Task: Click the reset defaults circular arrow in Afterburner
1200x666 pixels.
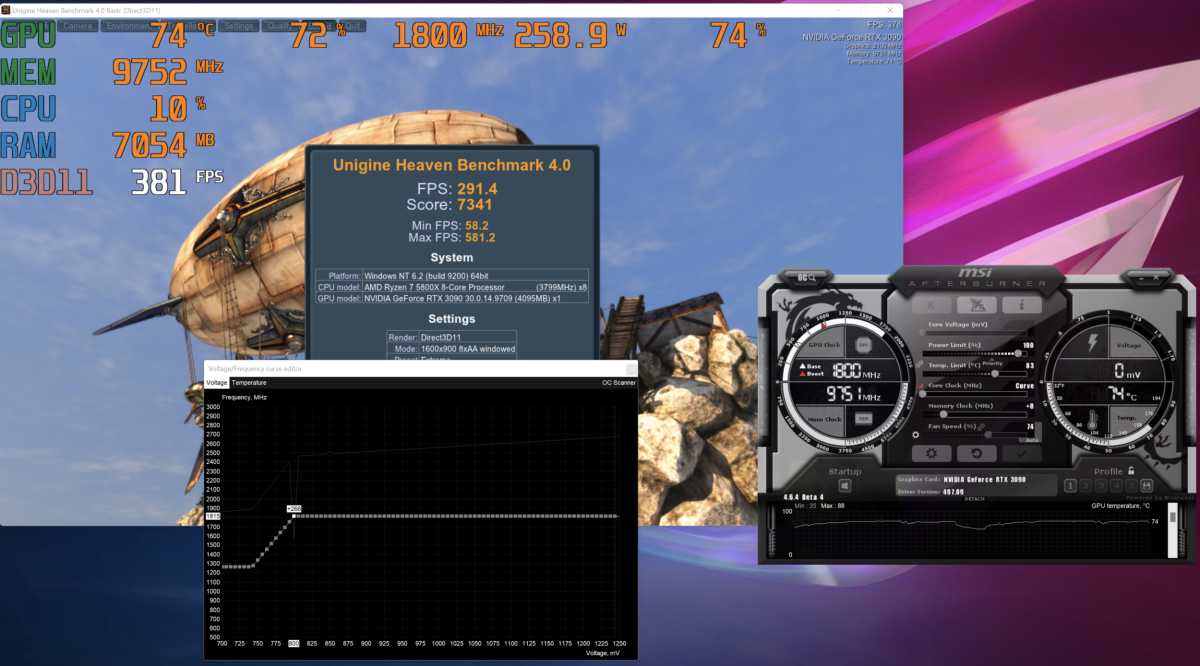Action: click(x=977, y=452)
